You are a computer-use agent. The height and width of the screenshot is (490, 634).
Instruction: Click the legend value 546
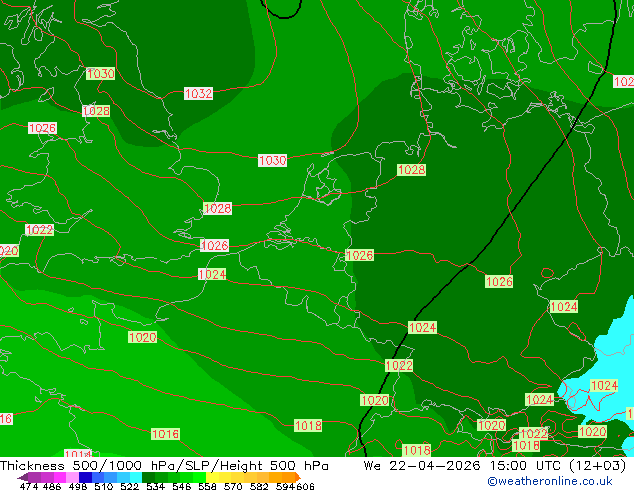coord(182,486)
